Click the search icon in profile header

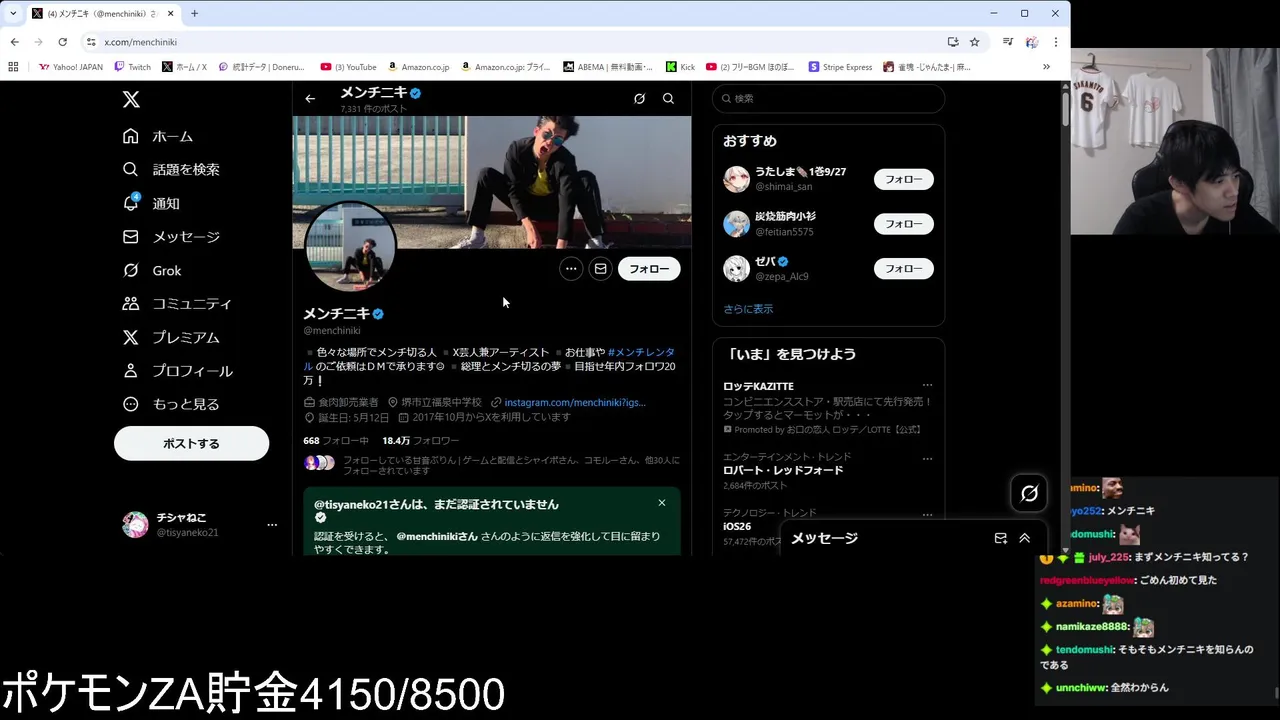(x=668, y=98)
